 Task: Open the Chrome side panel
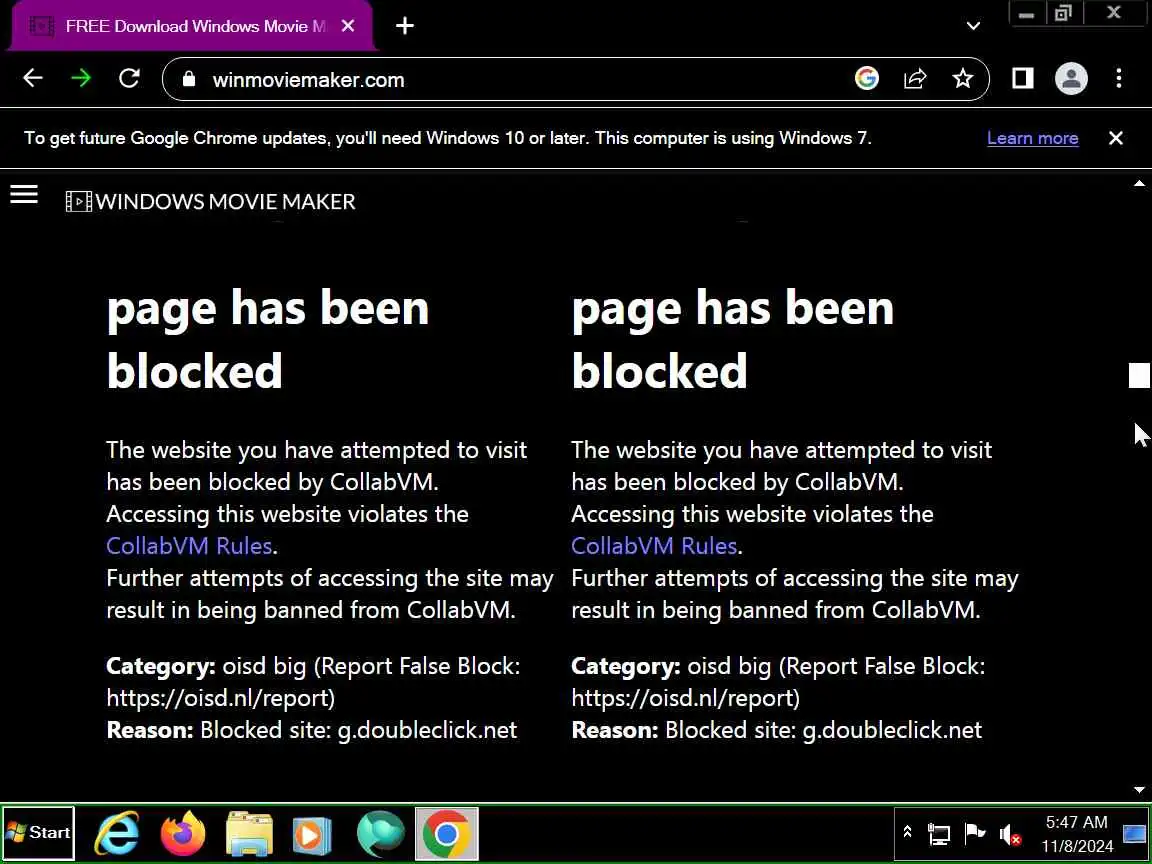point(1023,79)
